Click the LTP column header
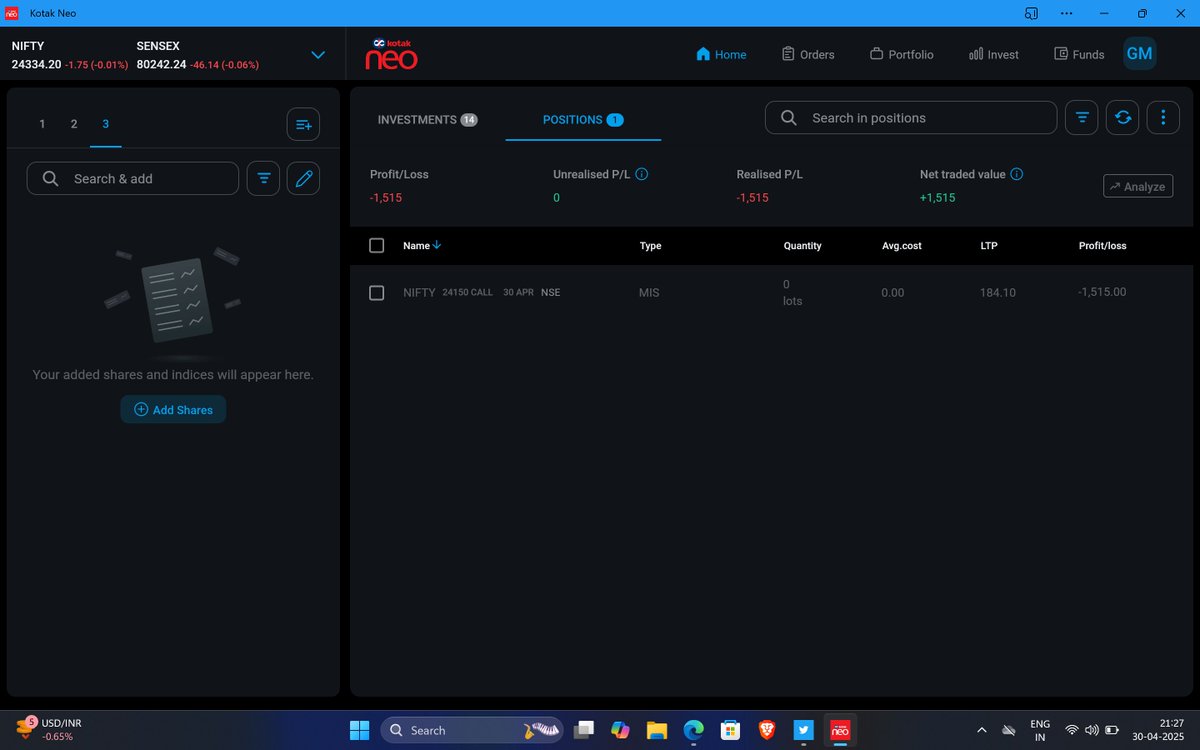Viewport: 1200px width, 750px height. (x=989, y=246)
